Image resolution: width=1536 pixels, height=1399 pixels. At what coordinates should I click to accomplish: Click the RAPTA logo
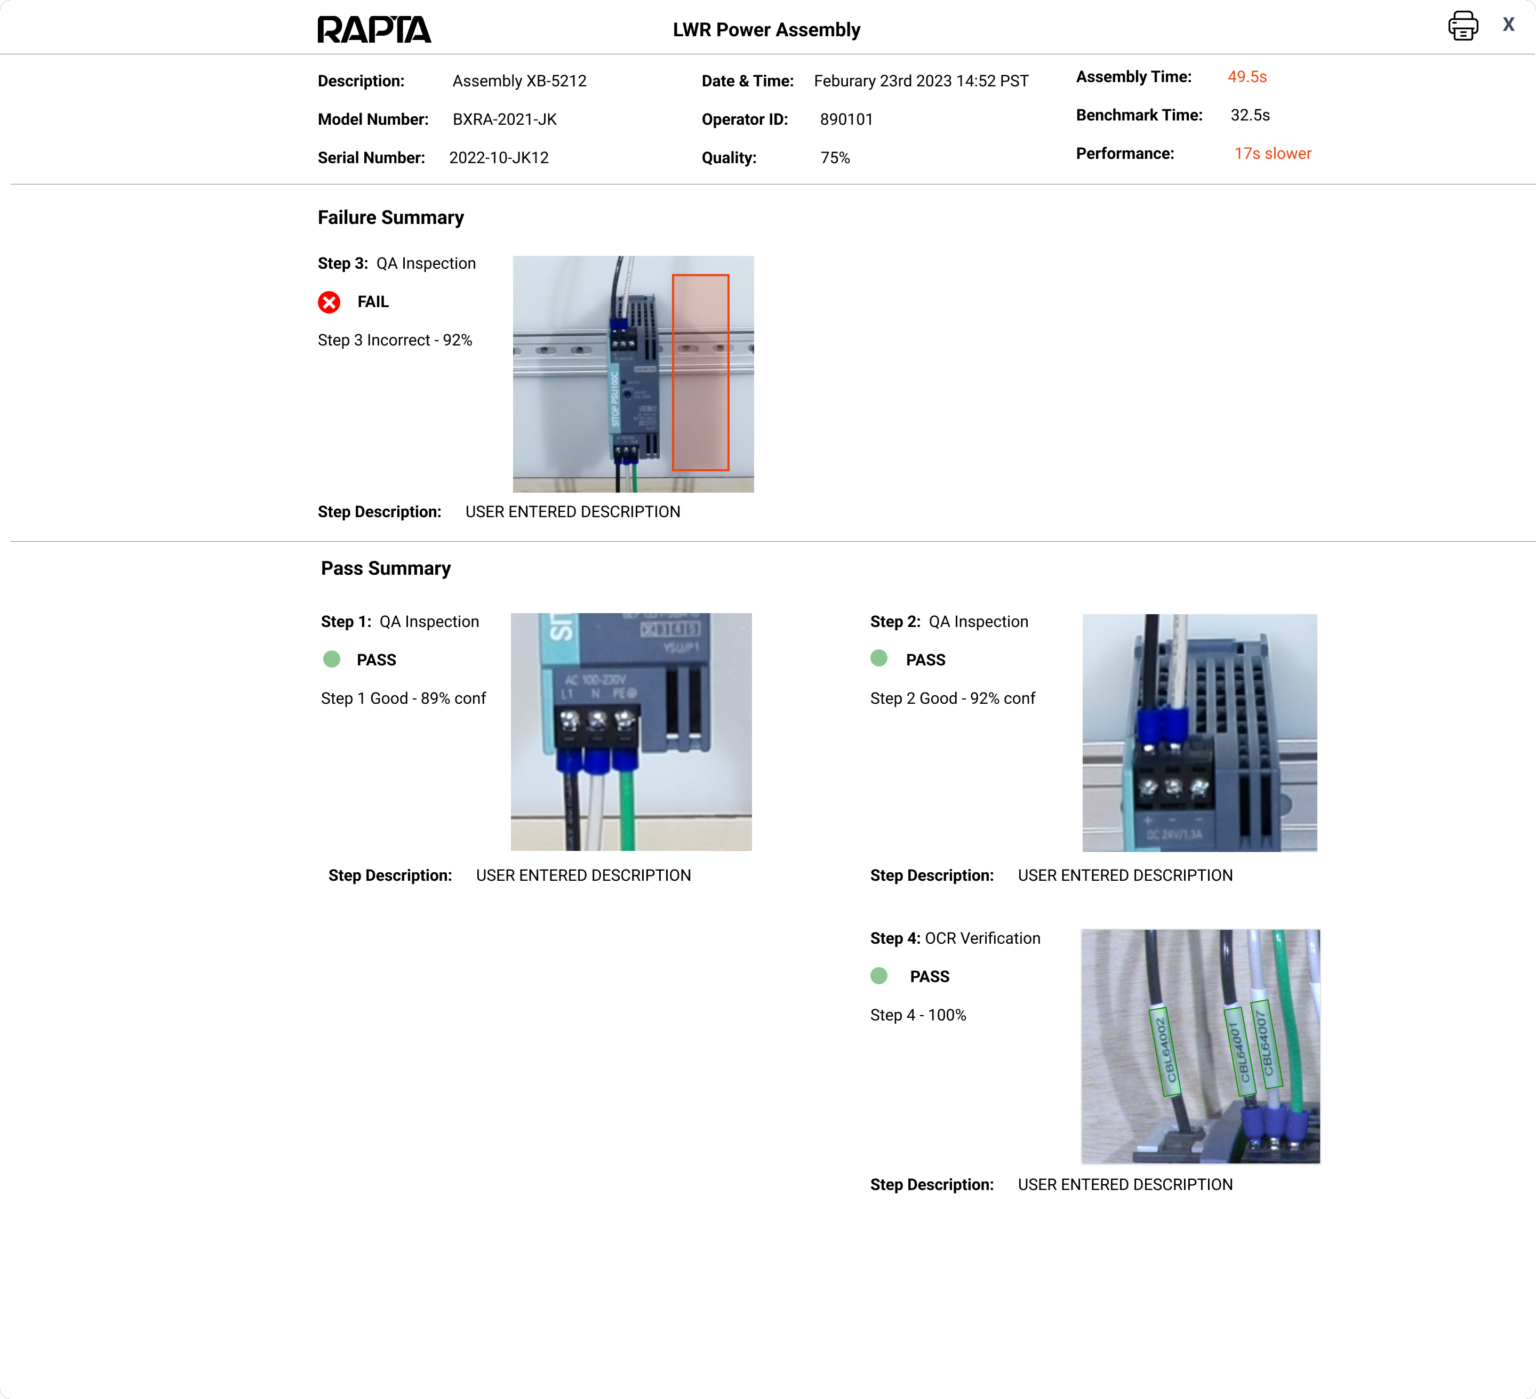(373, 29)
